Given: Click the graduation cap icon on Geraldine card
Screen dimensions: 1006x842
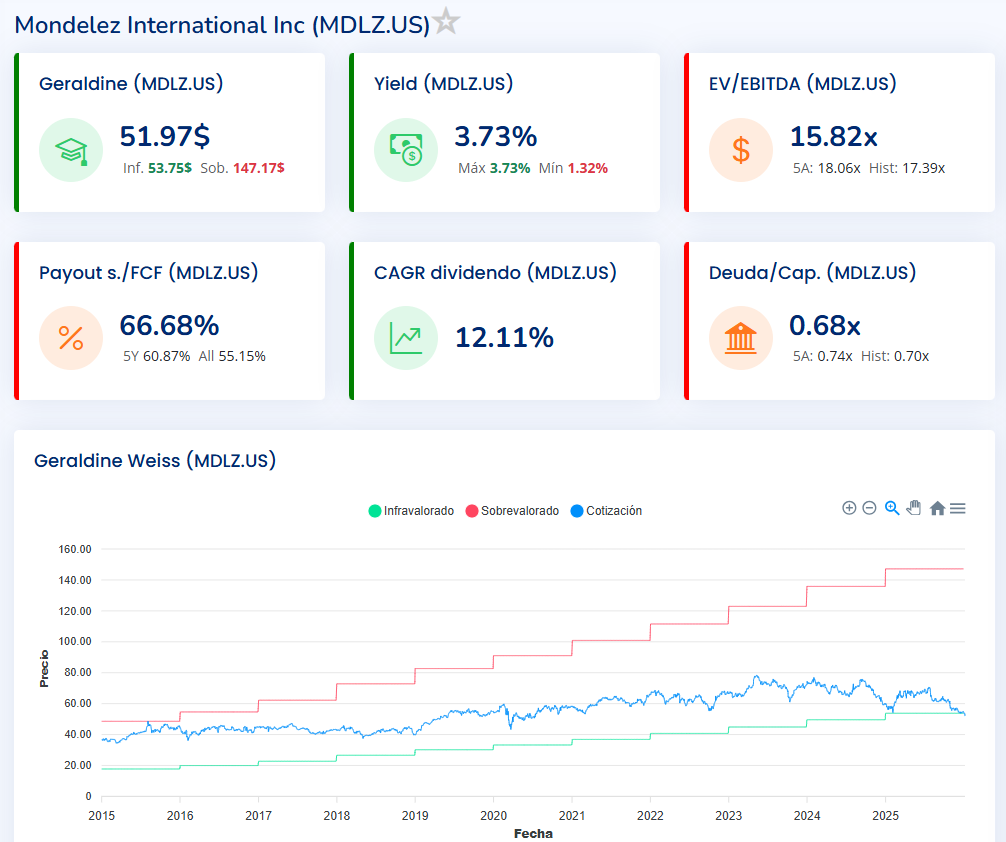Looking at the screenshot, I should click(71, 150).
